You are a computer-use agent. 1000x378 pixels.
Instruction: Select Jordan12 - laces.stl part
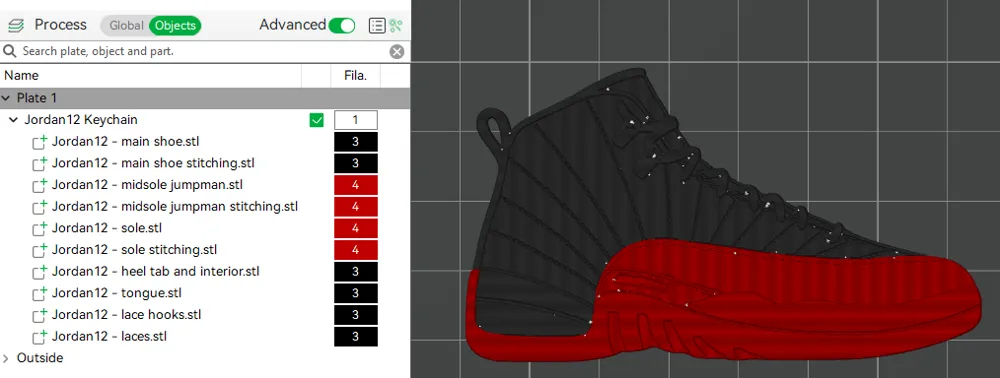click(x=109, y=337)
